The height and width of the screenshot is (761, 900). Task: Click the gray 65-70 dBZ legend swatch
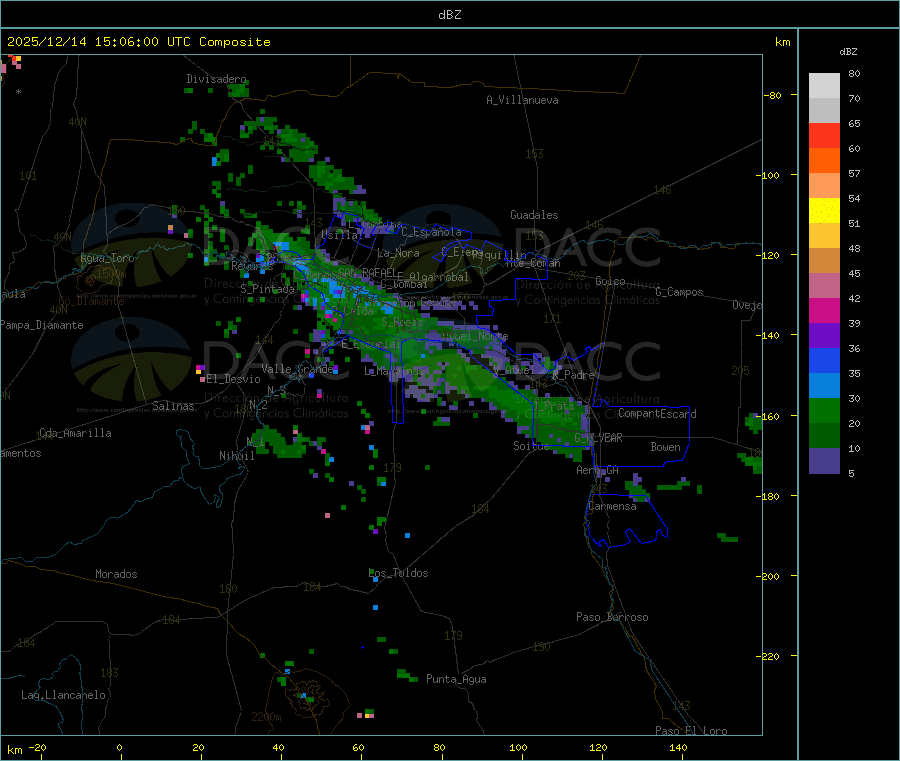[x=824, y=111]
